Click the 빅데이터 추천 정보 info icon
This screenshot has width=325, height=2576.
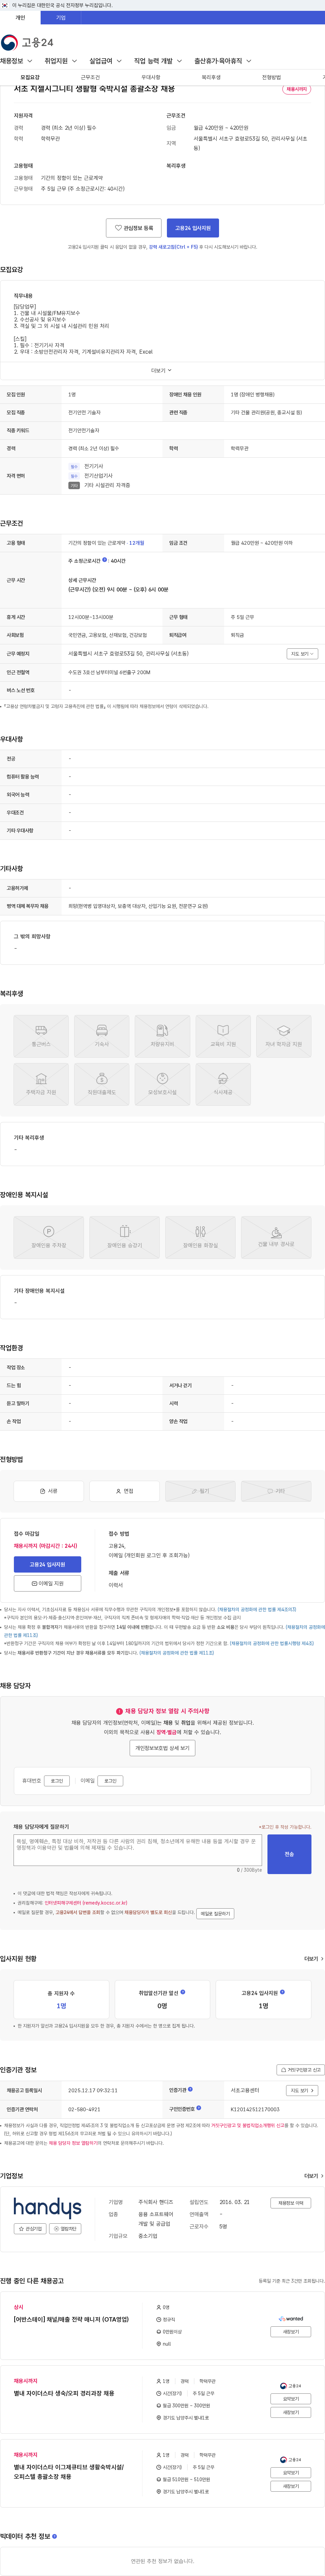click(54, 2536)
